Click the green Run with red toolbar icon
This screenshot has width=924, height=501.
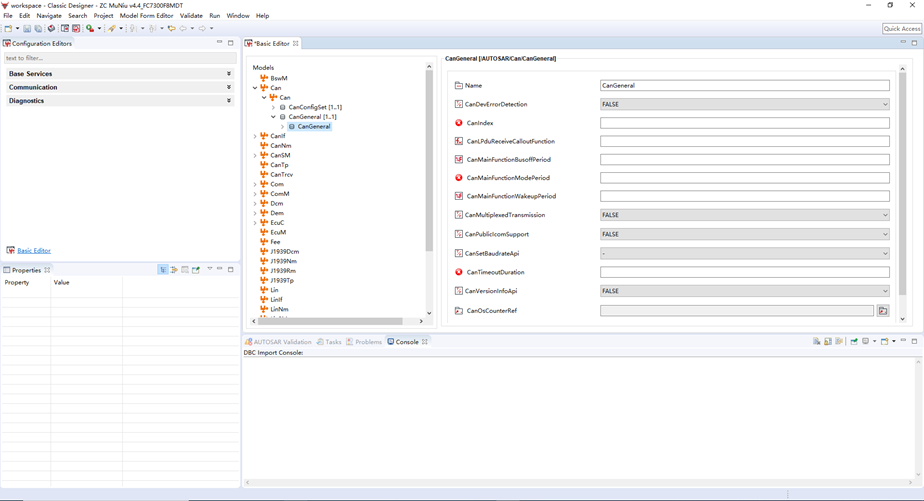pyautogui.click(x=90, y=28)
